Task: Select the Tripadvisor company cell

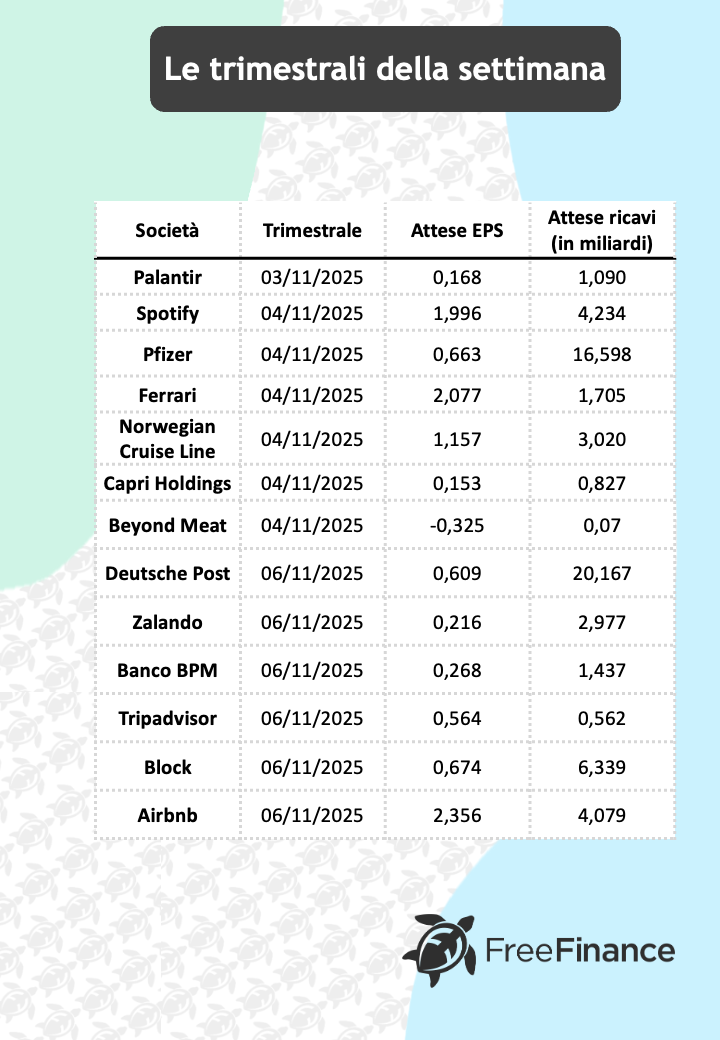Action: click(167, 719)
